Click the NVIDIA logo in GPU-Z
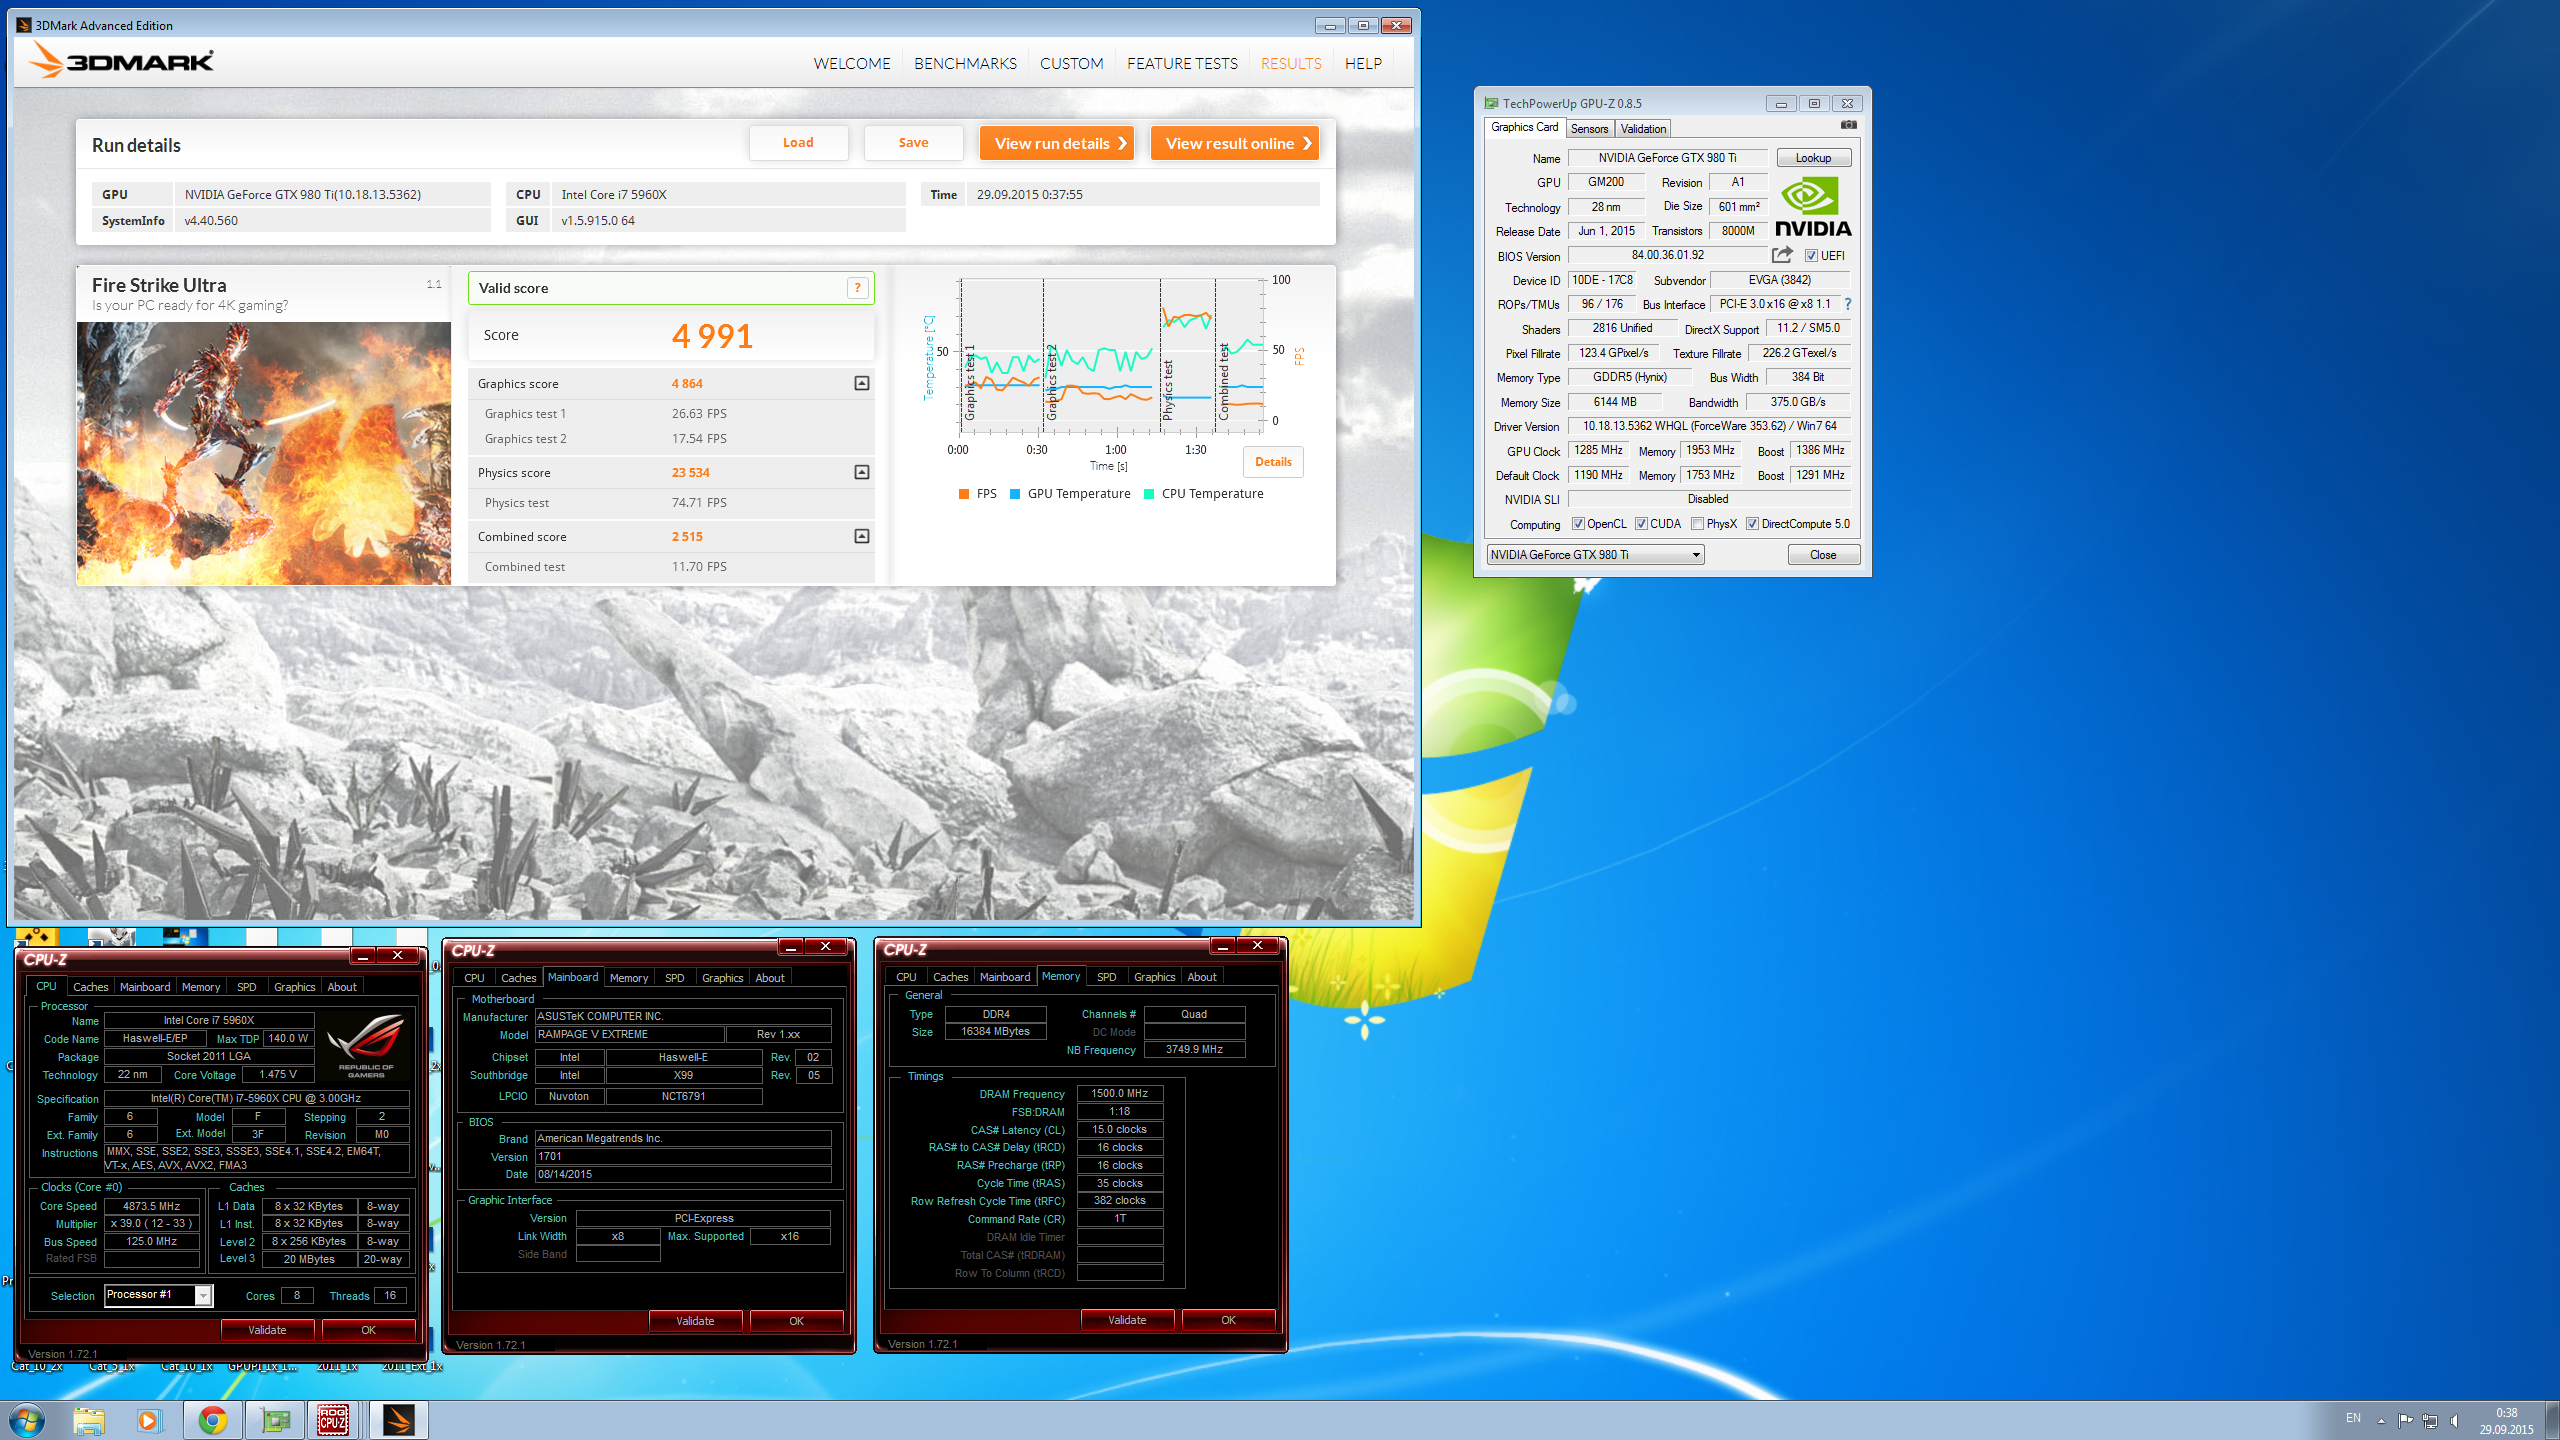This screenshot has height=1440, width=2560. tap(1813, 206)
